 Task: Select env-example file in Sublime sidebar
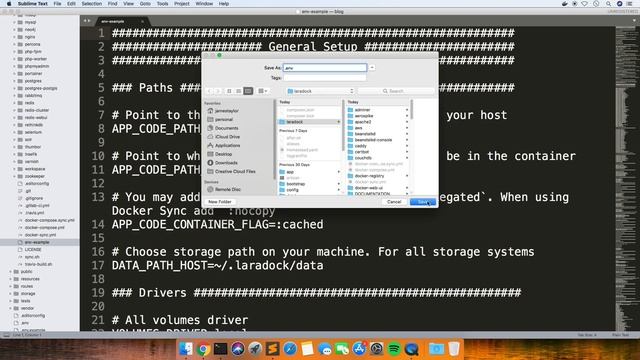[37, 242]
